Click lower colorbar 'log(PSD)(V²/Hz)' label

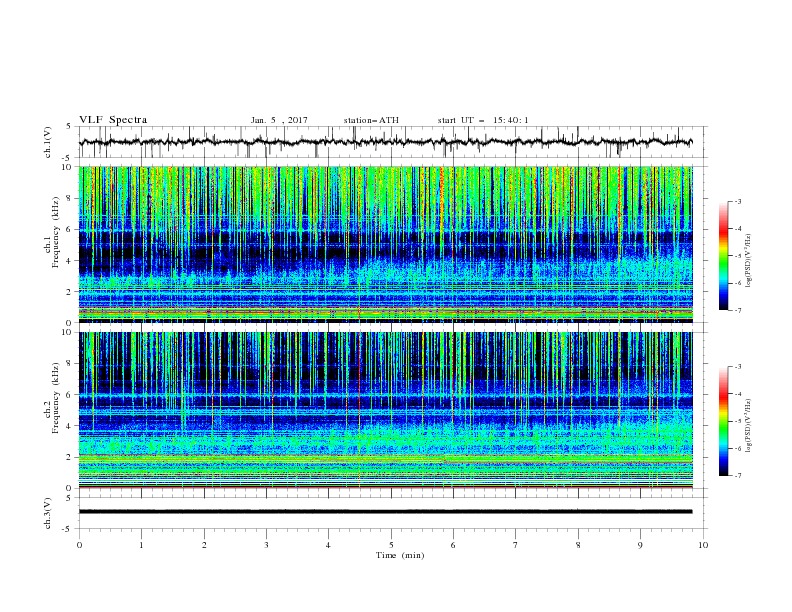pos(749,426)
